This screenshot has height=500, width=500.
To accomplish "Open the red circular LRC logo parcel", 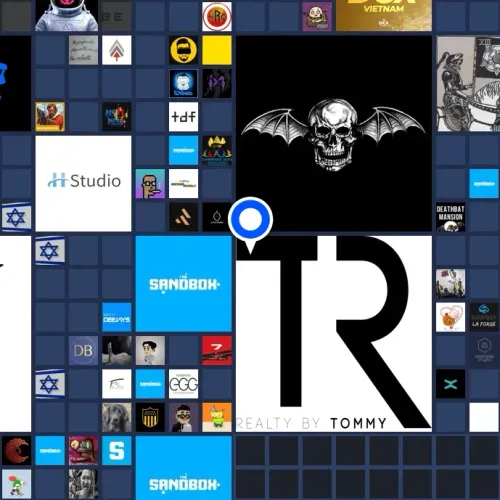I will click(x=217, y=16).
